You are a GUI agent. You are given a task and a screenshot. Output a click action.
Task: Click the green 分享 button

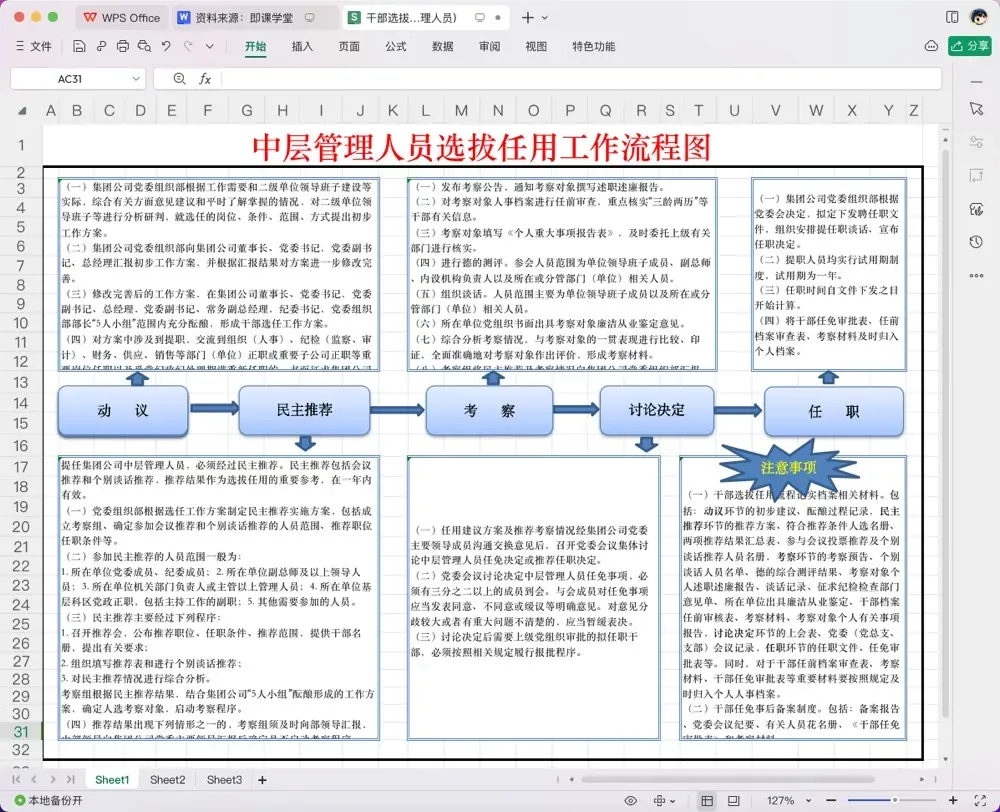pyautogui.click(x=969, y=46)
